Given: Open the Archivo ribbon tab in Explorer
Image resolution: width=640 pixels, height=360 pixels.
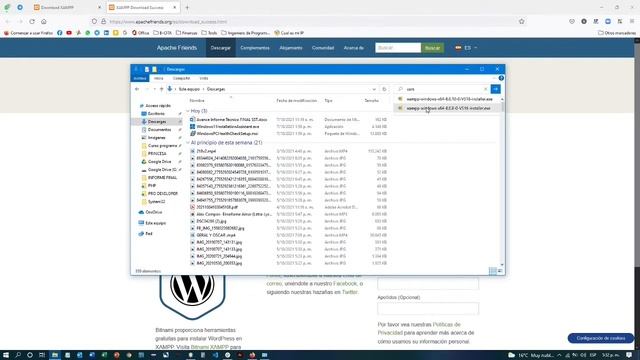Looking at the screenshot, I should [x=140, y=78].
